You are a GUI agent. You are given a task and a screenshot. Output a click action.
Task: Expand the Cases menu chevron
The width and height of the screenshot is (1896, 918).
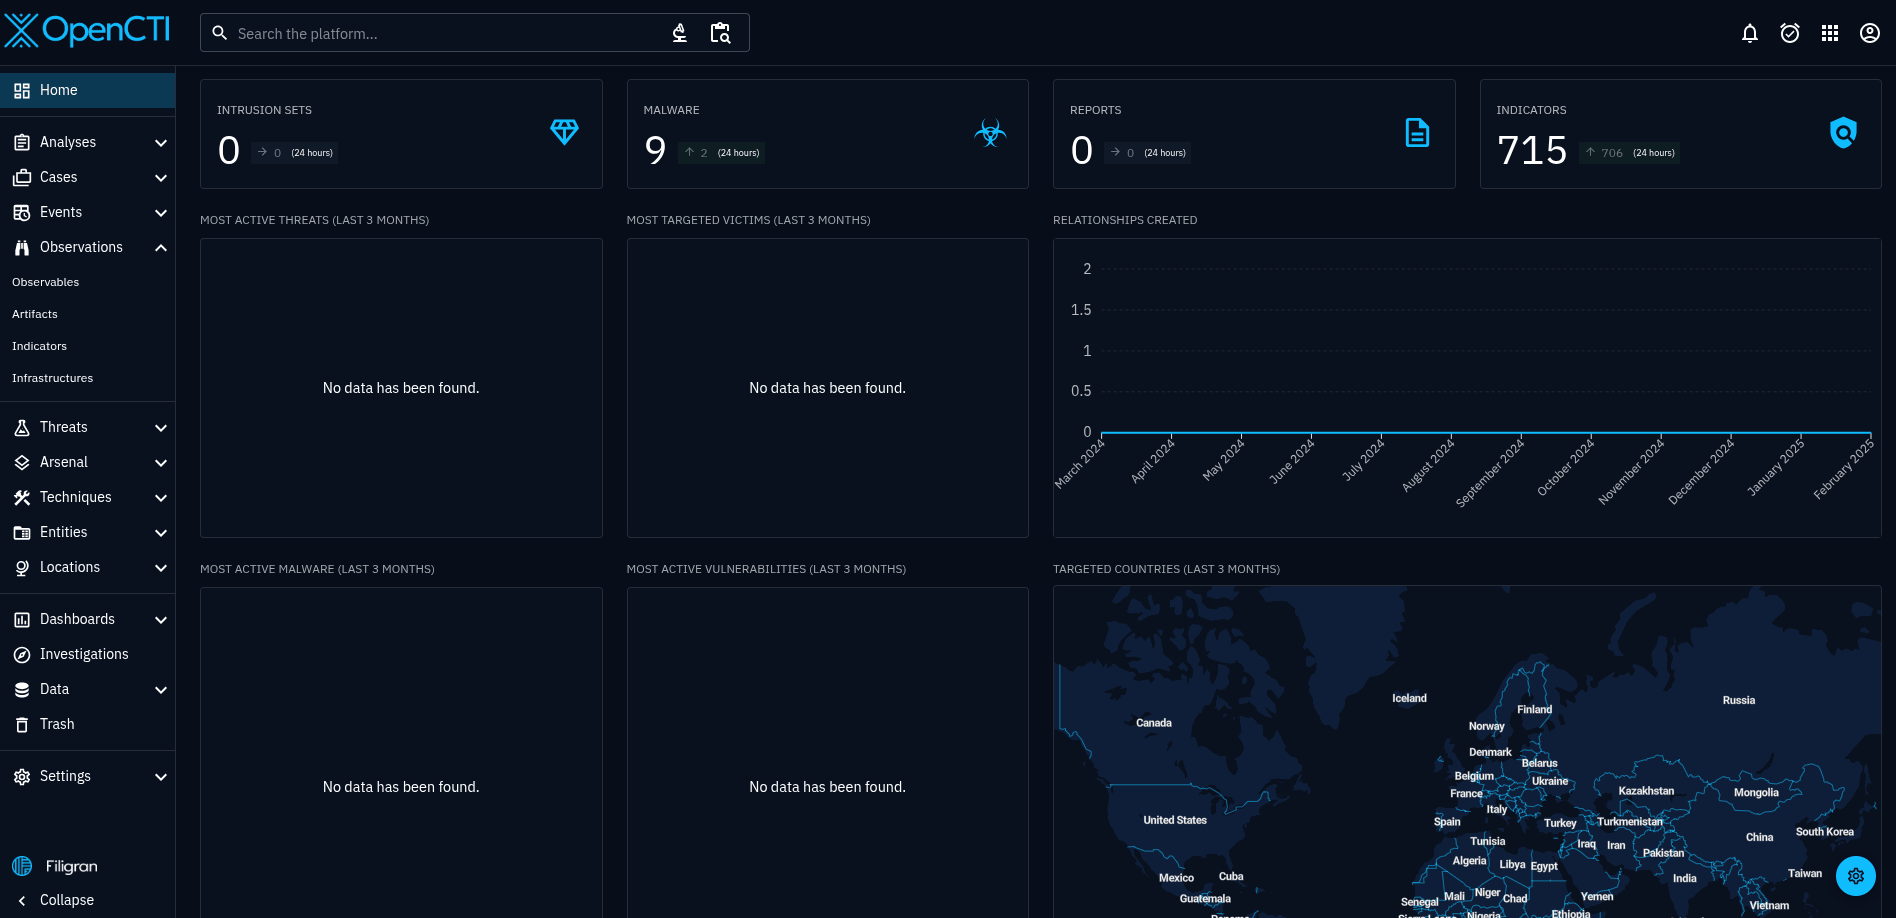161,178
